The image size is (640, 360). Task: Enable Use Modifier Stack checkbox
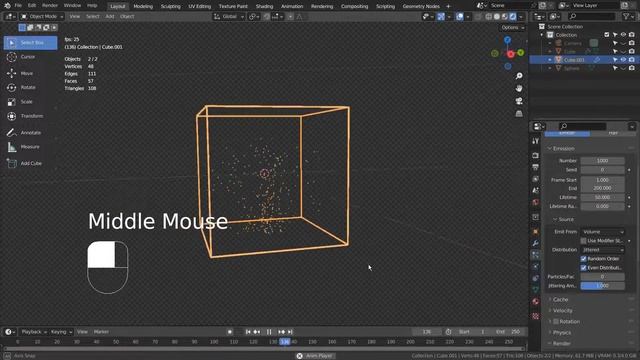[583, 241]
